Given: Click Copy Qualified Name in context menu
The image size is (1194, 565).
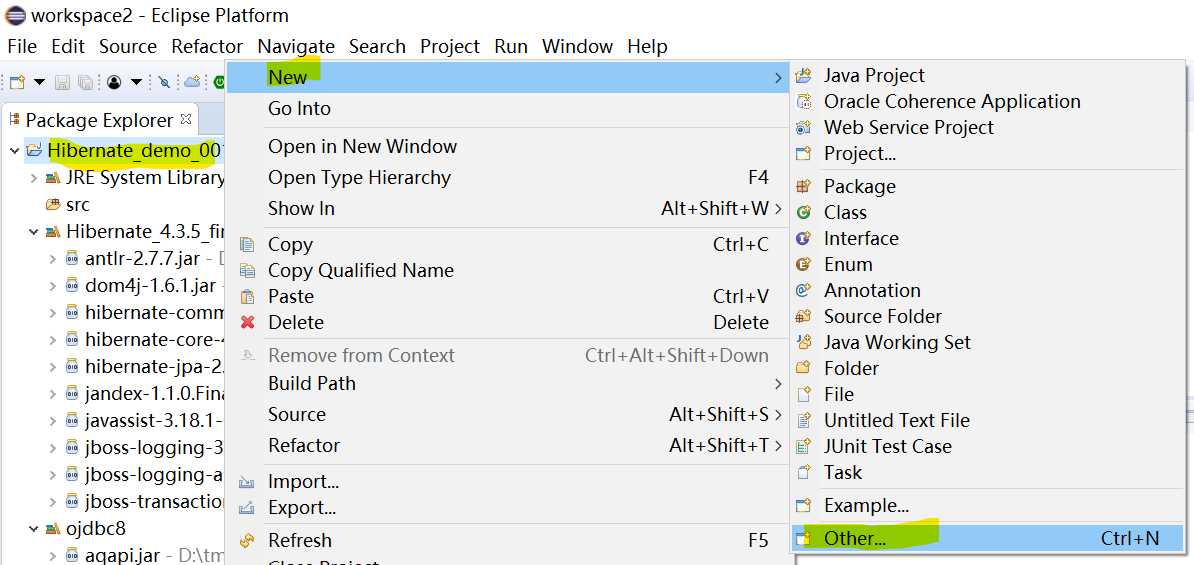Looking at the screenshot, I should pos(507,270).
